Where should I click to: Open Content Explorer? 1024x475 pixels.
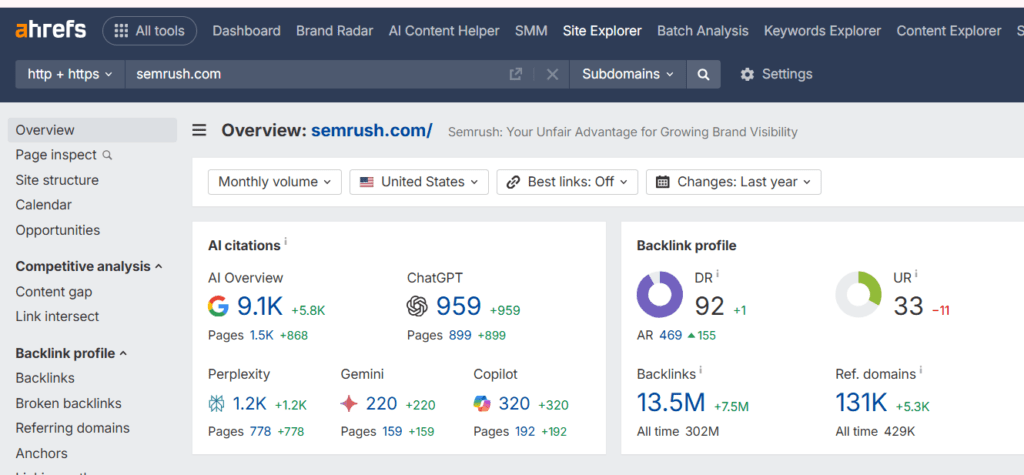948,31
